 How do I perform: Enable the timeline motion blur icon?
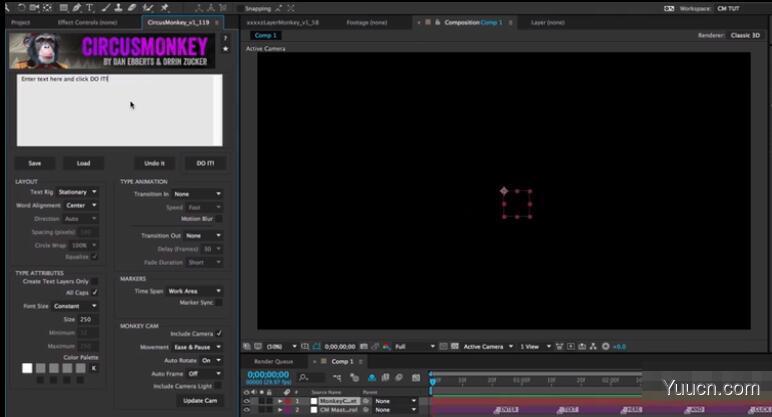pos(399,378)
